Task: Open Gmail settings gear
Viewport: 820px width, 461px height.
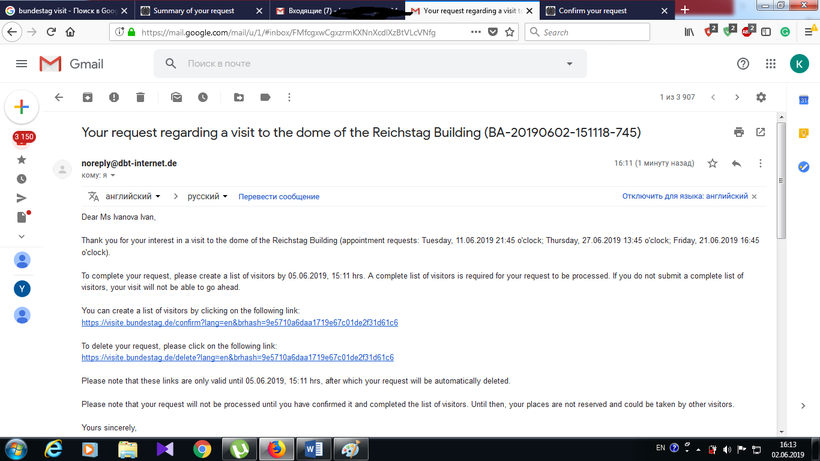Action: click(761, 97)
